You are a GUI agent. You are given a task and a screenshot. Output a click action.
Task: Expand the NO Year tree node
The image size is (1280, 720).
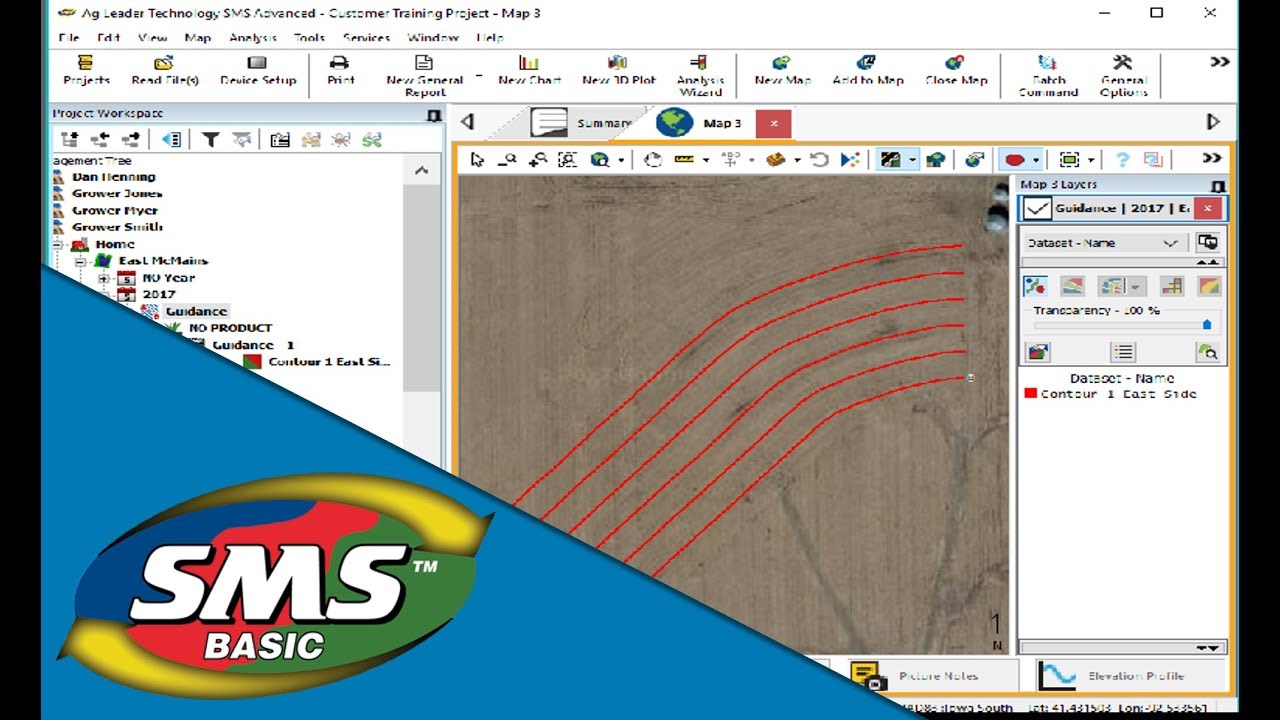pos(103,278)
